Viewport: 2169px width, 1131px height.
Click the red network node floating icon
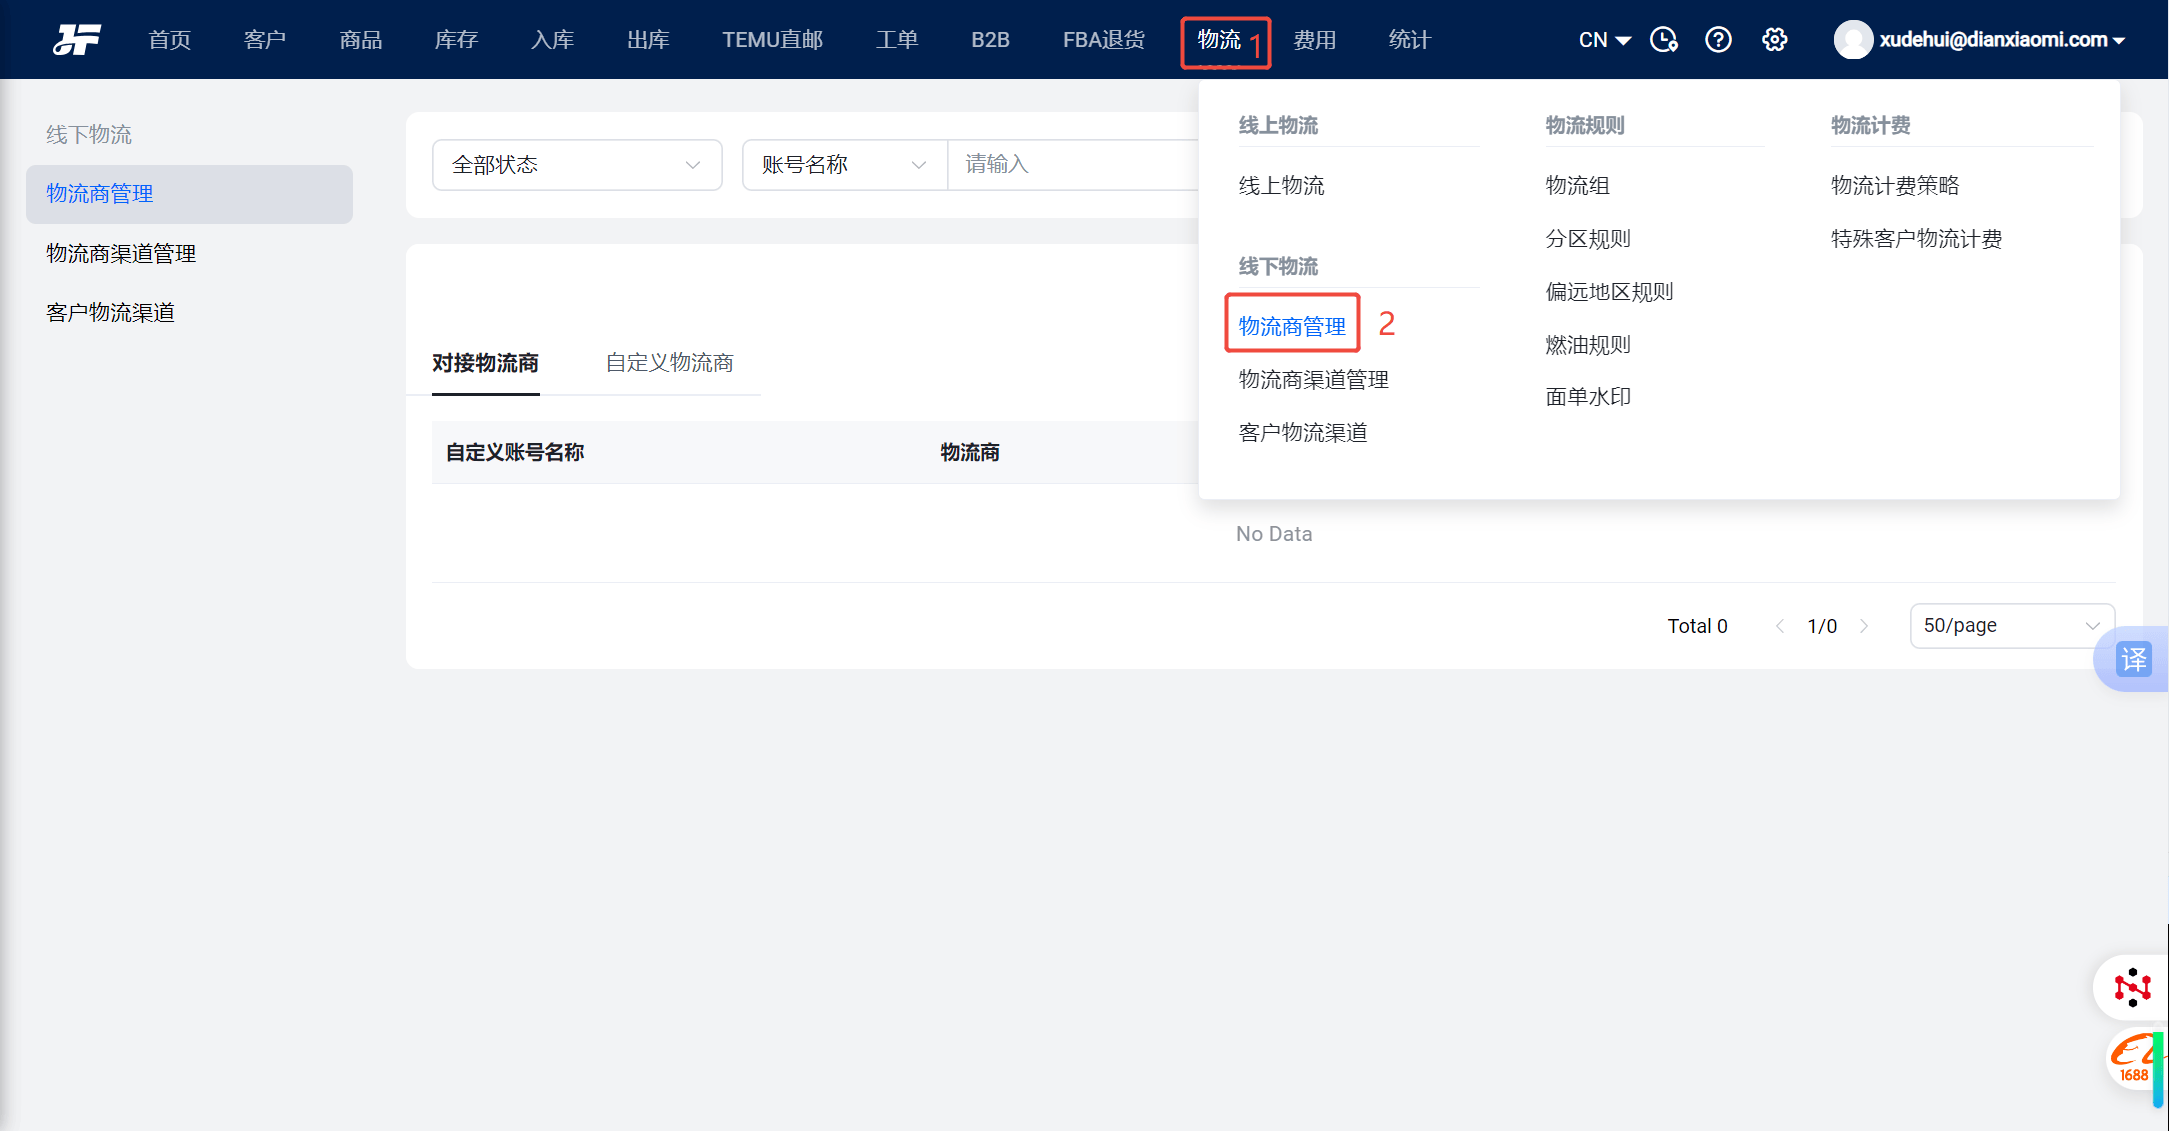tap(2131, 987)
